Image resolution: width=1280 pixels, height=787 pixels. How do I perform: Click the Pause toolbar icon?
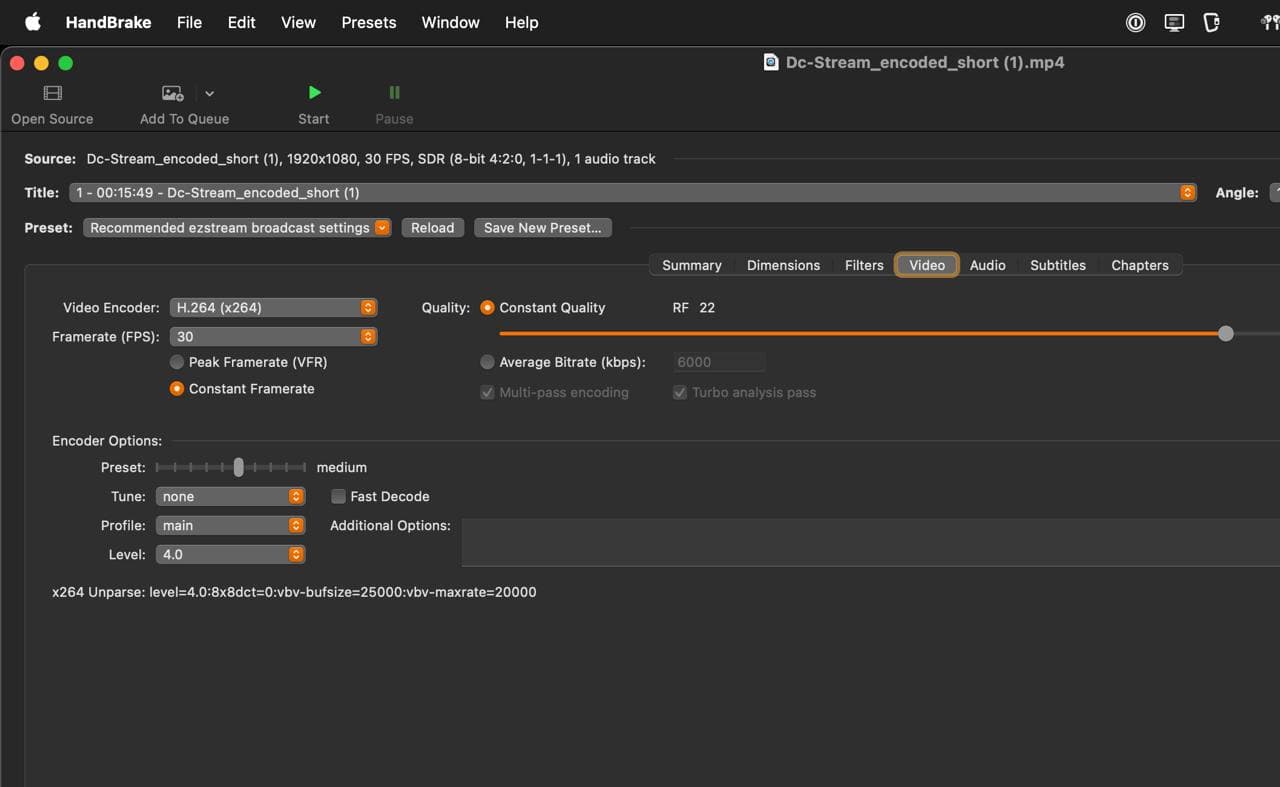pos(394,93)
